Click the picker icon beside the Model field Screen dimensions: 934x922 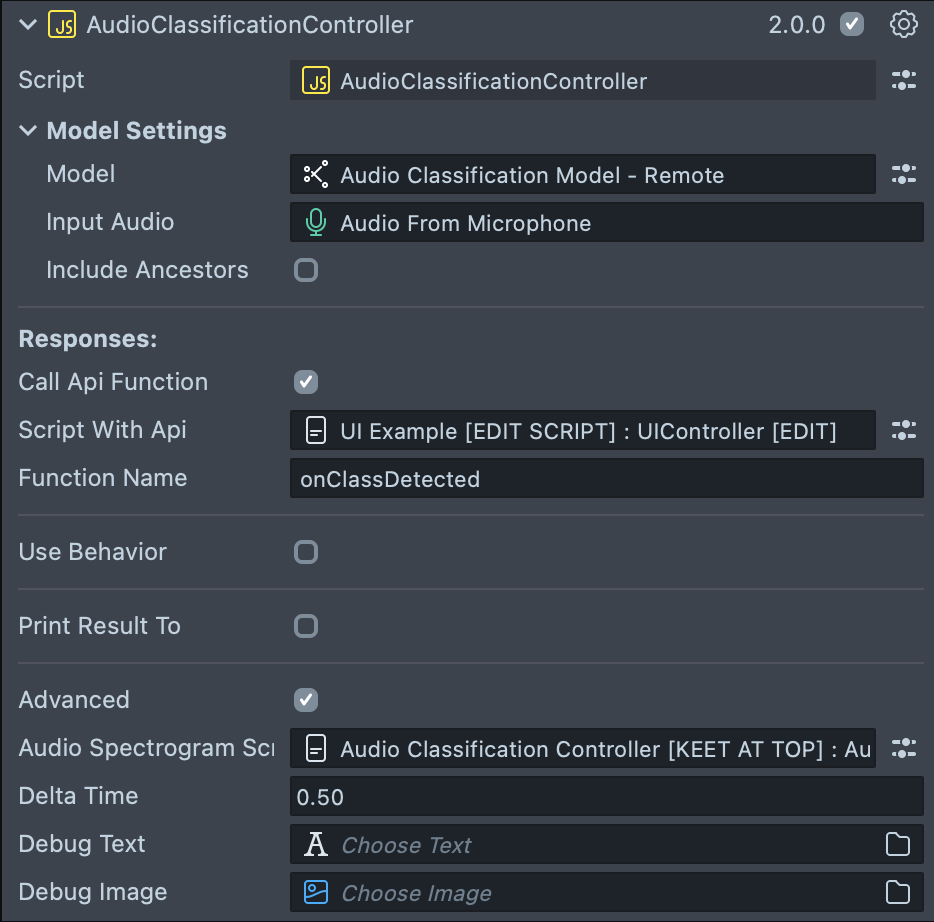pos(904,174)
